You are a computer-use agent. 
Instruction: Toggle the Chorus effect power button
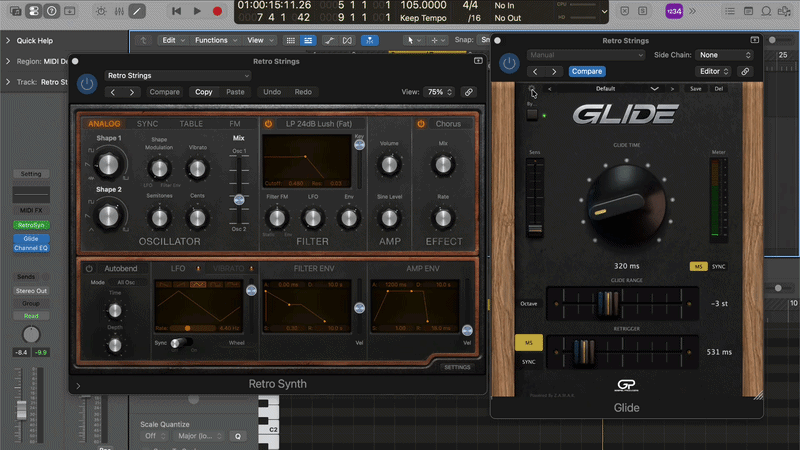(421, 123)
